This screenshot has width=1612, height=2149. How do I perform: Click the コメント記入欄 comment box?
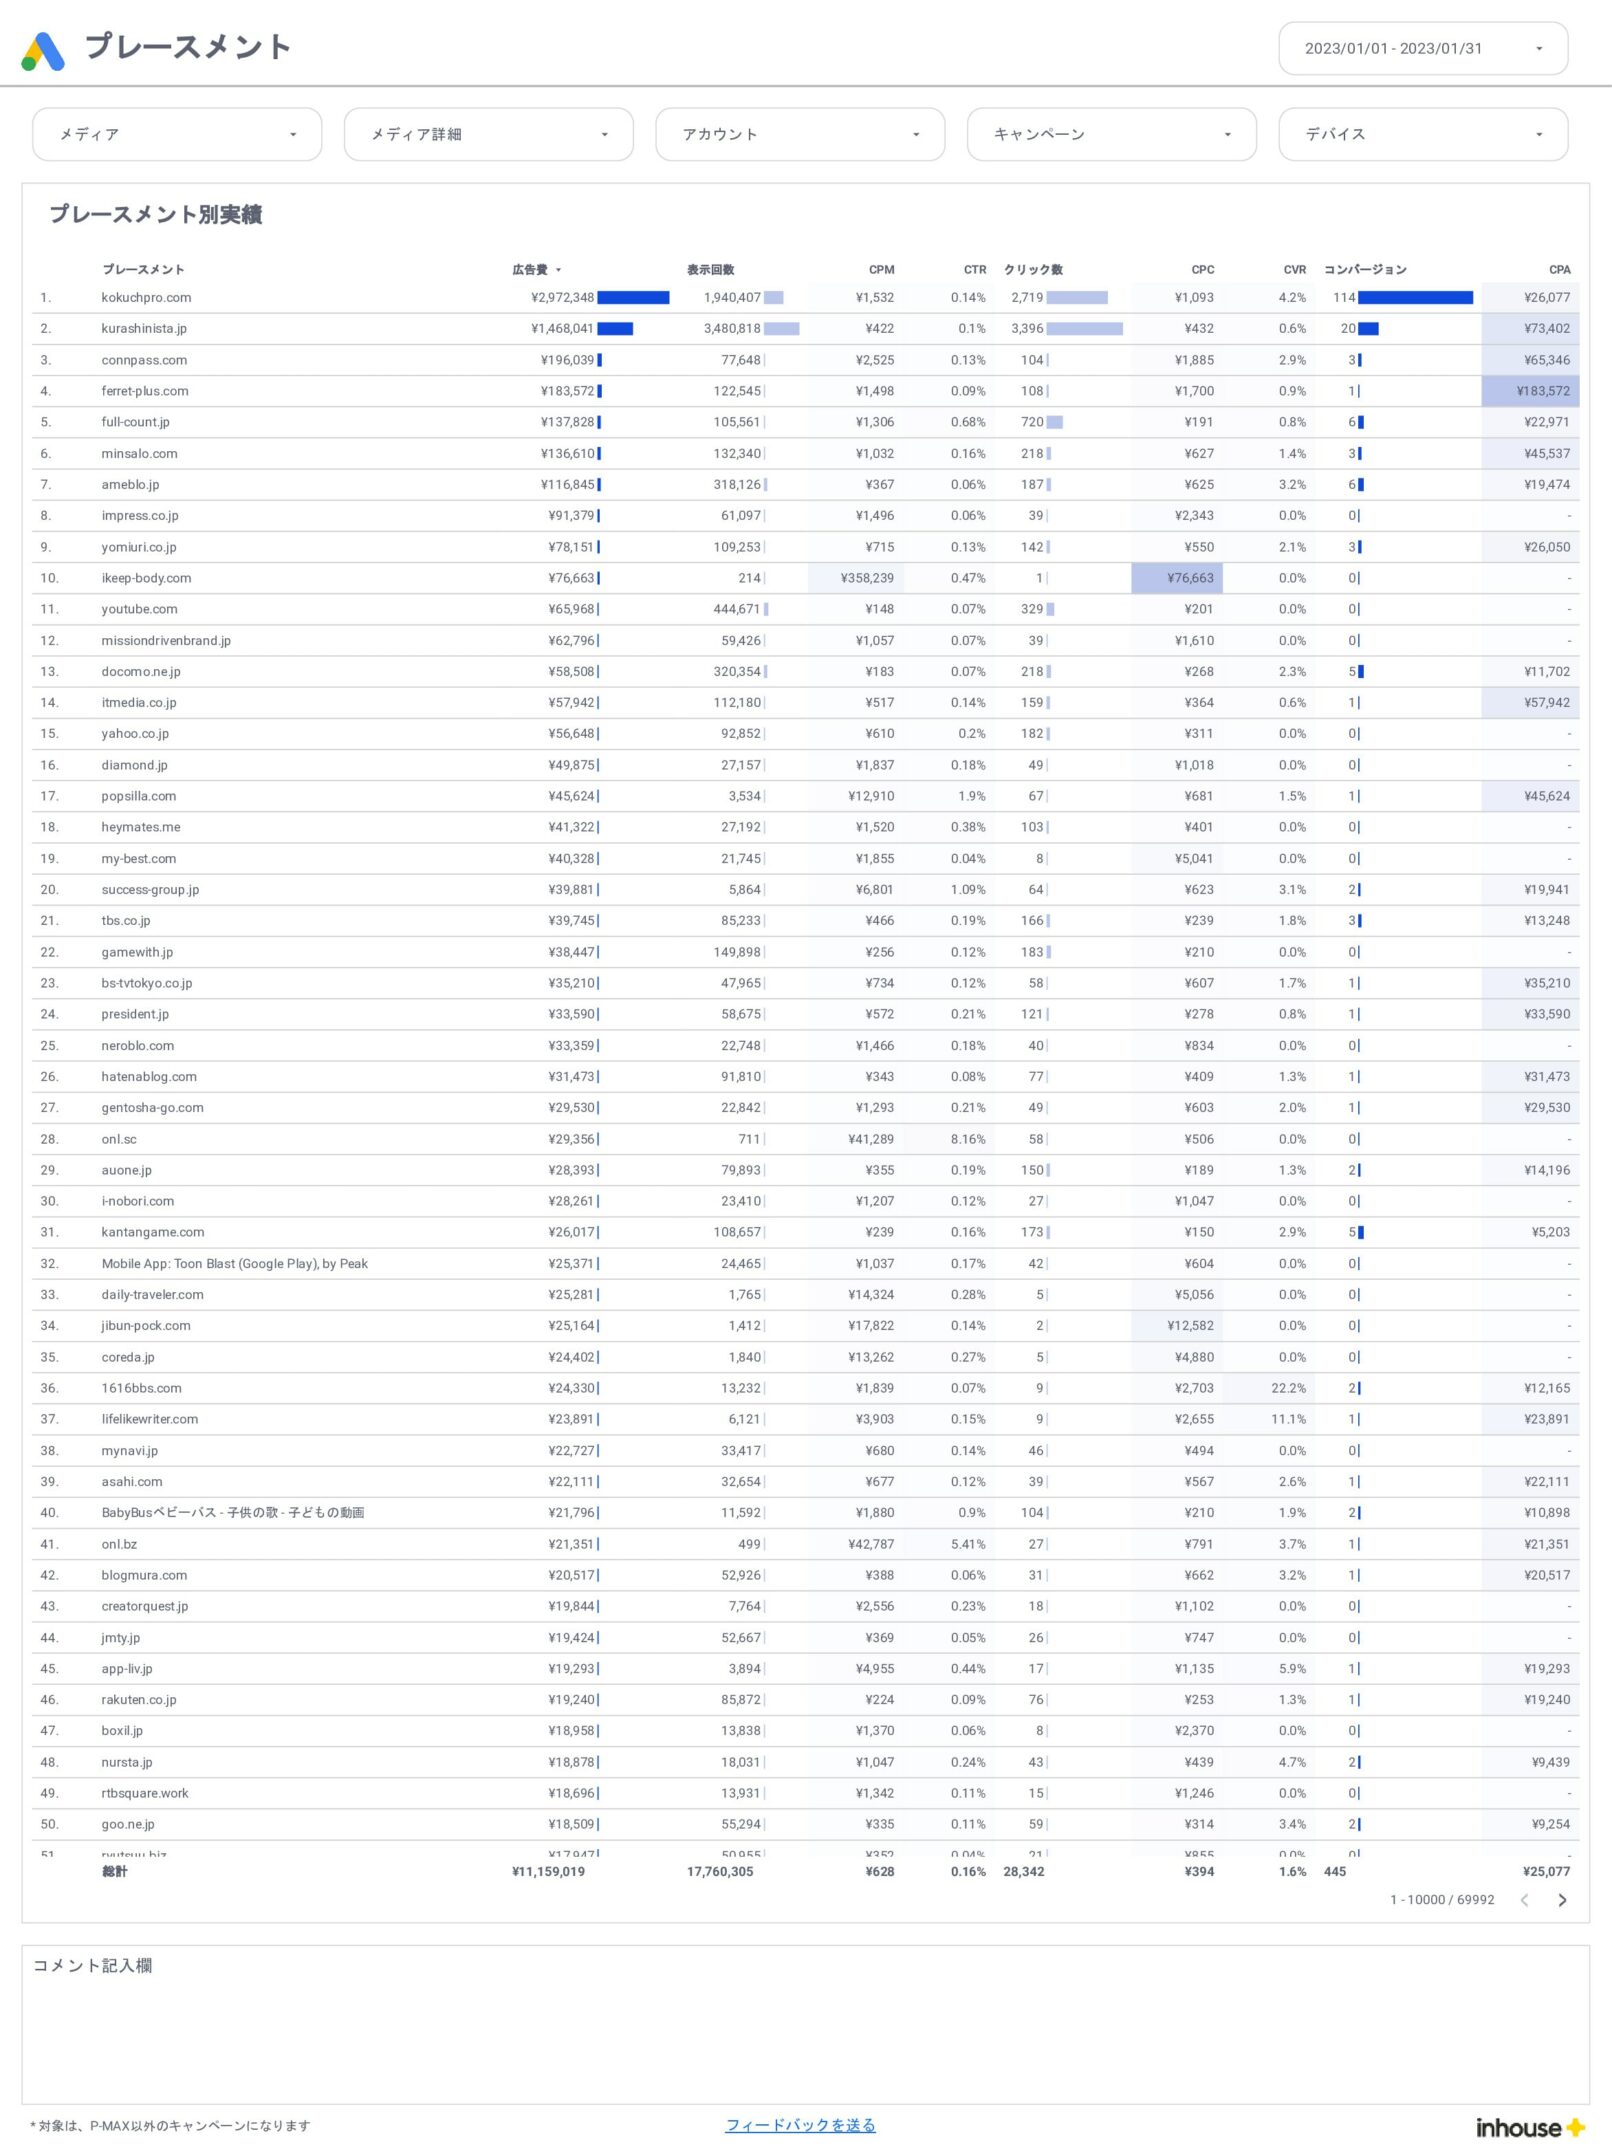click(805, 2030)
